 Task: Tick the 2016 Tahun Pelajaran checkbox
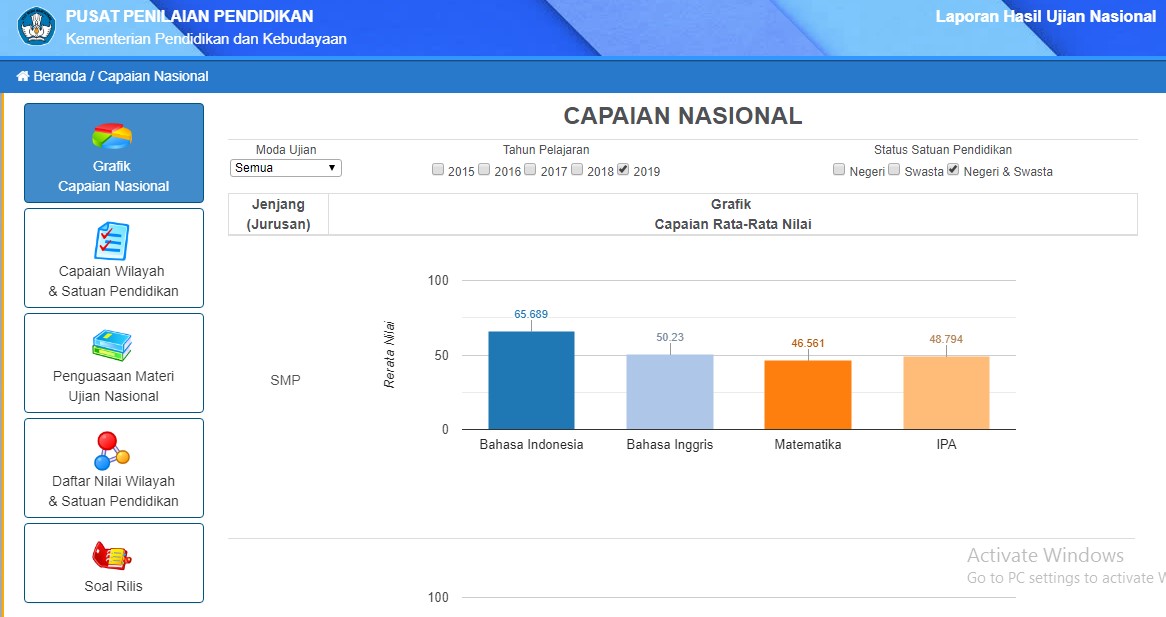pos(484,169)
